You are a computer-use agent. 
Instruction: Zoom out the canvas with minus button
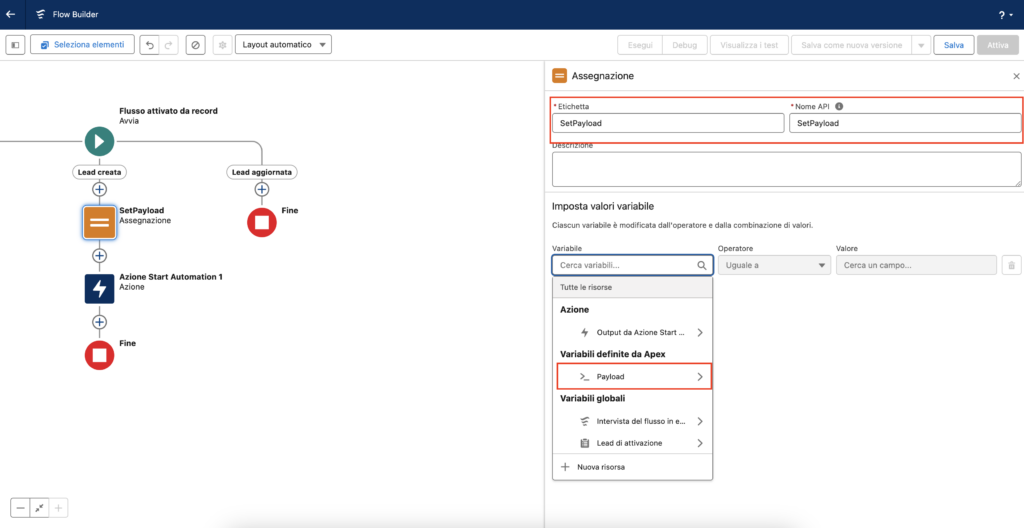(x=20, y=508)
